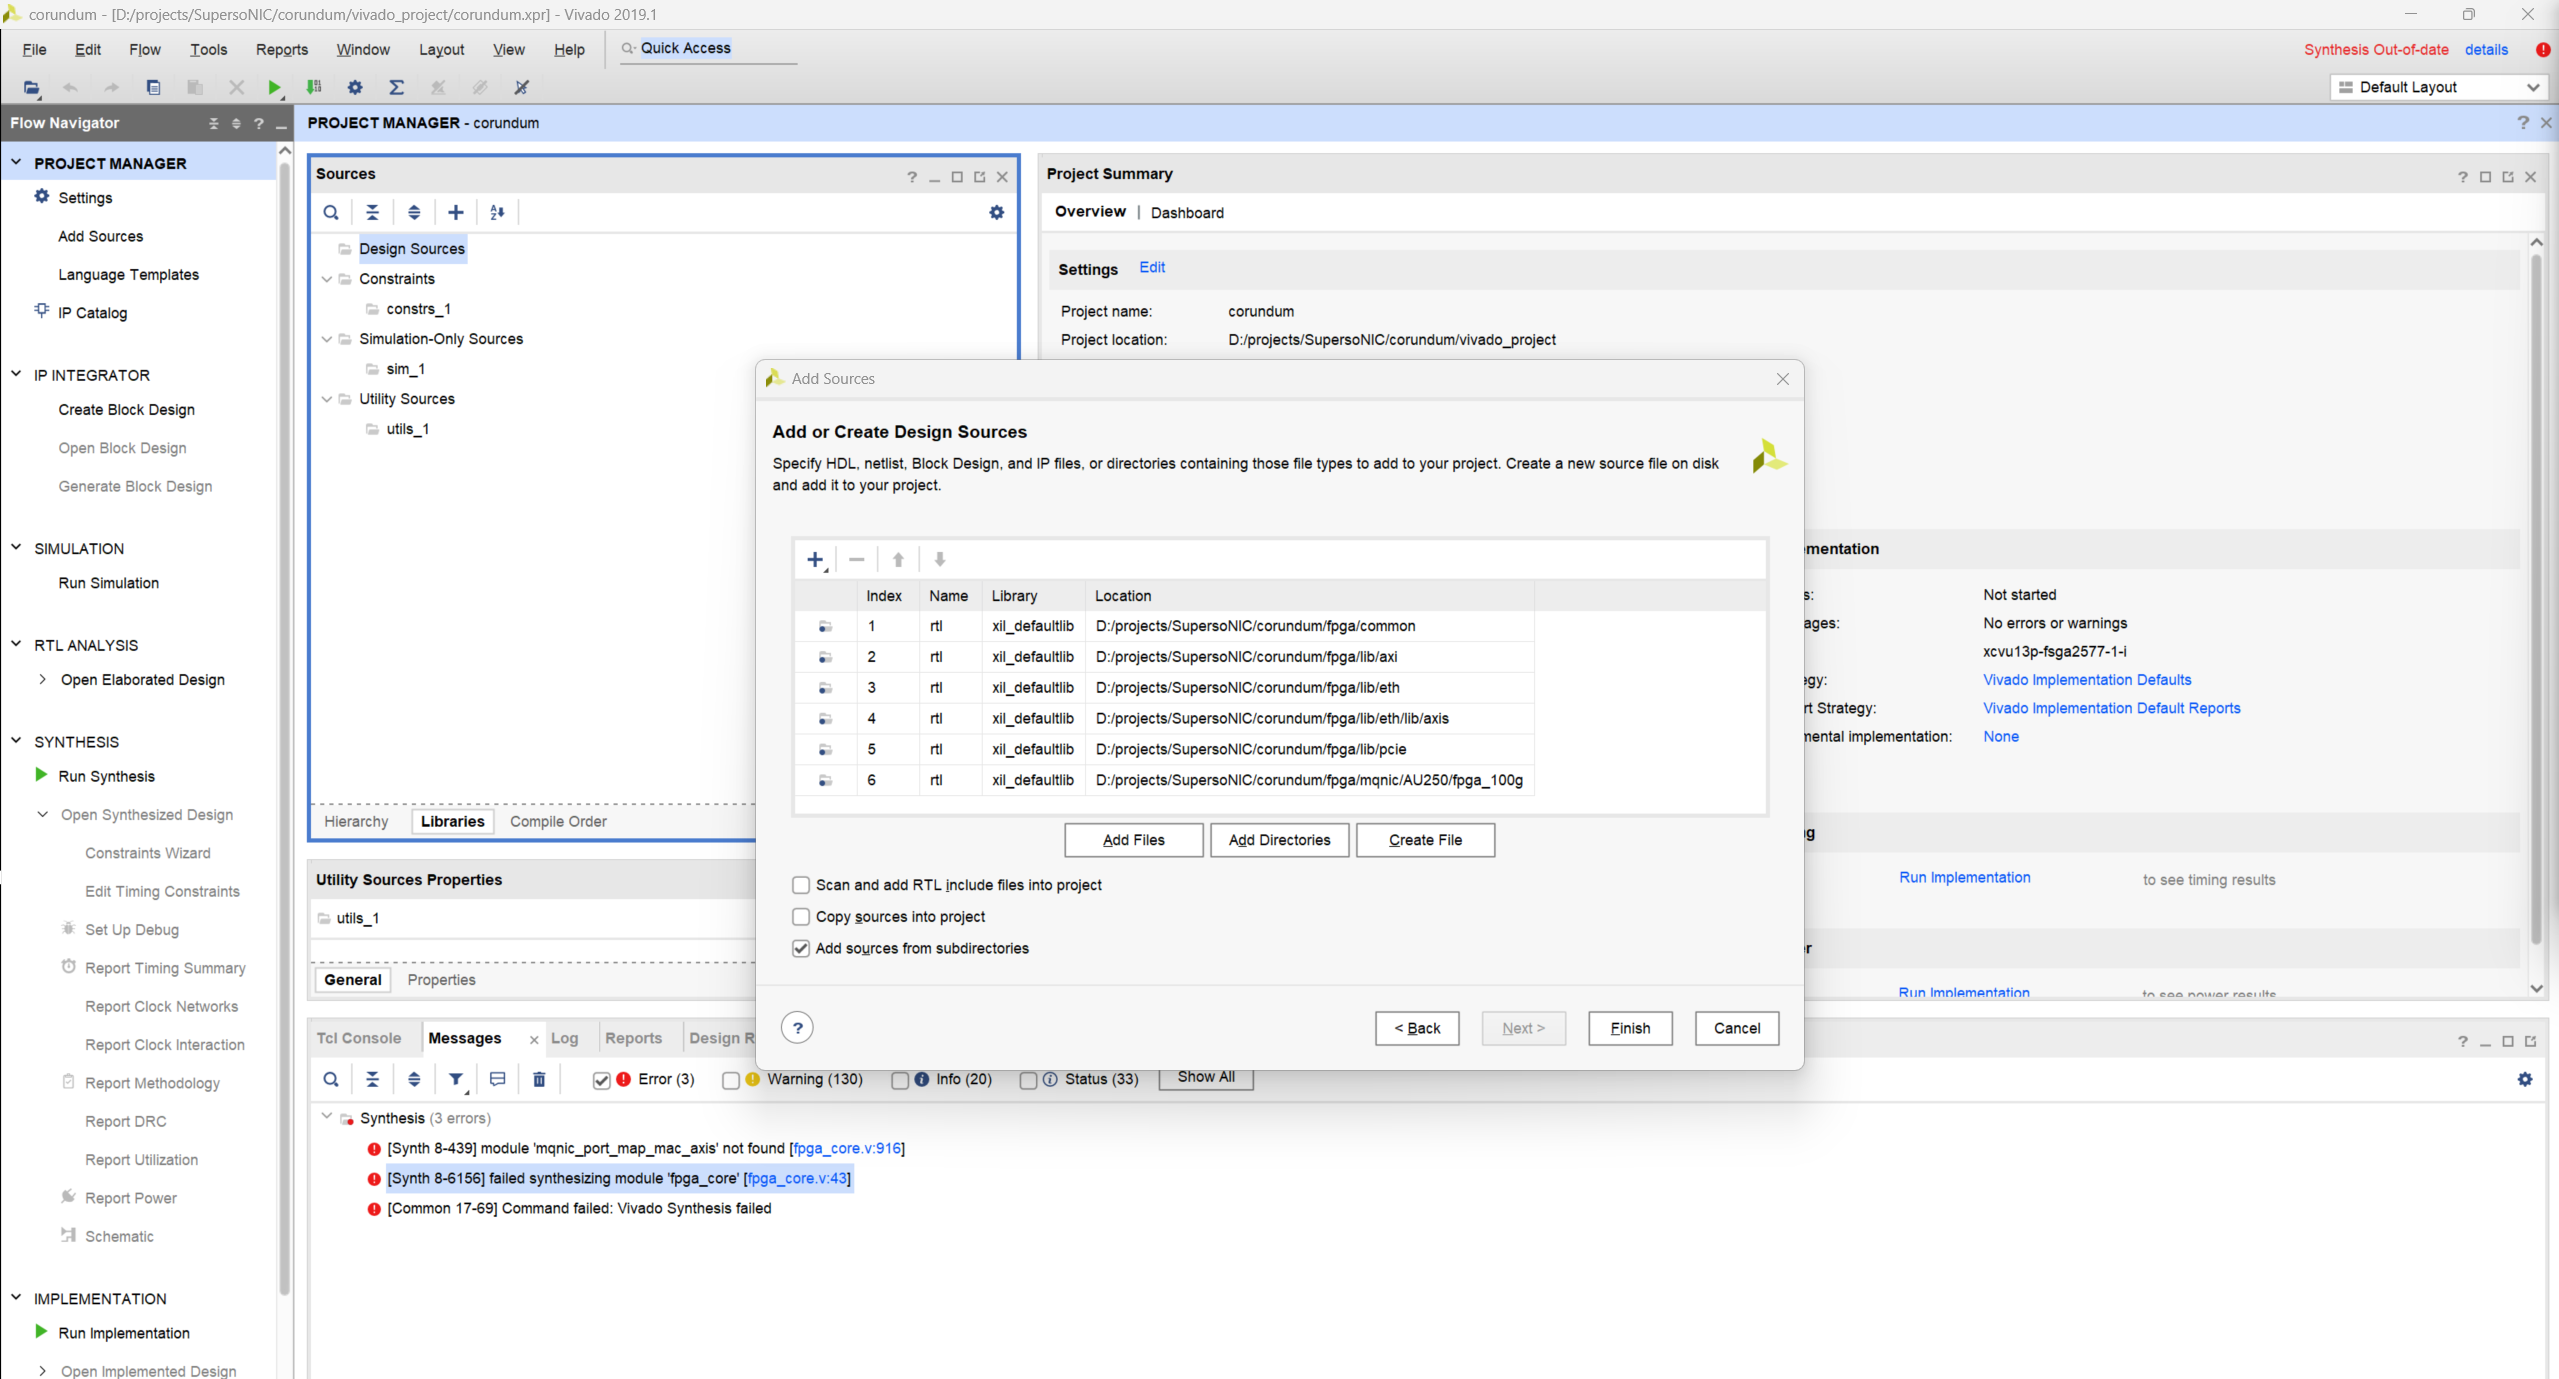The width and height of the screenshot is (2559, 1379).
Task: Click the plus icon in the Add Sources dialog
Action: (815, 559)
